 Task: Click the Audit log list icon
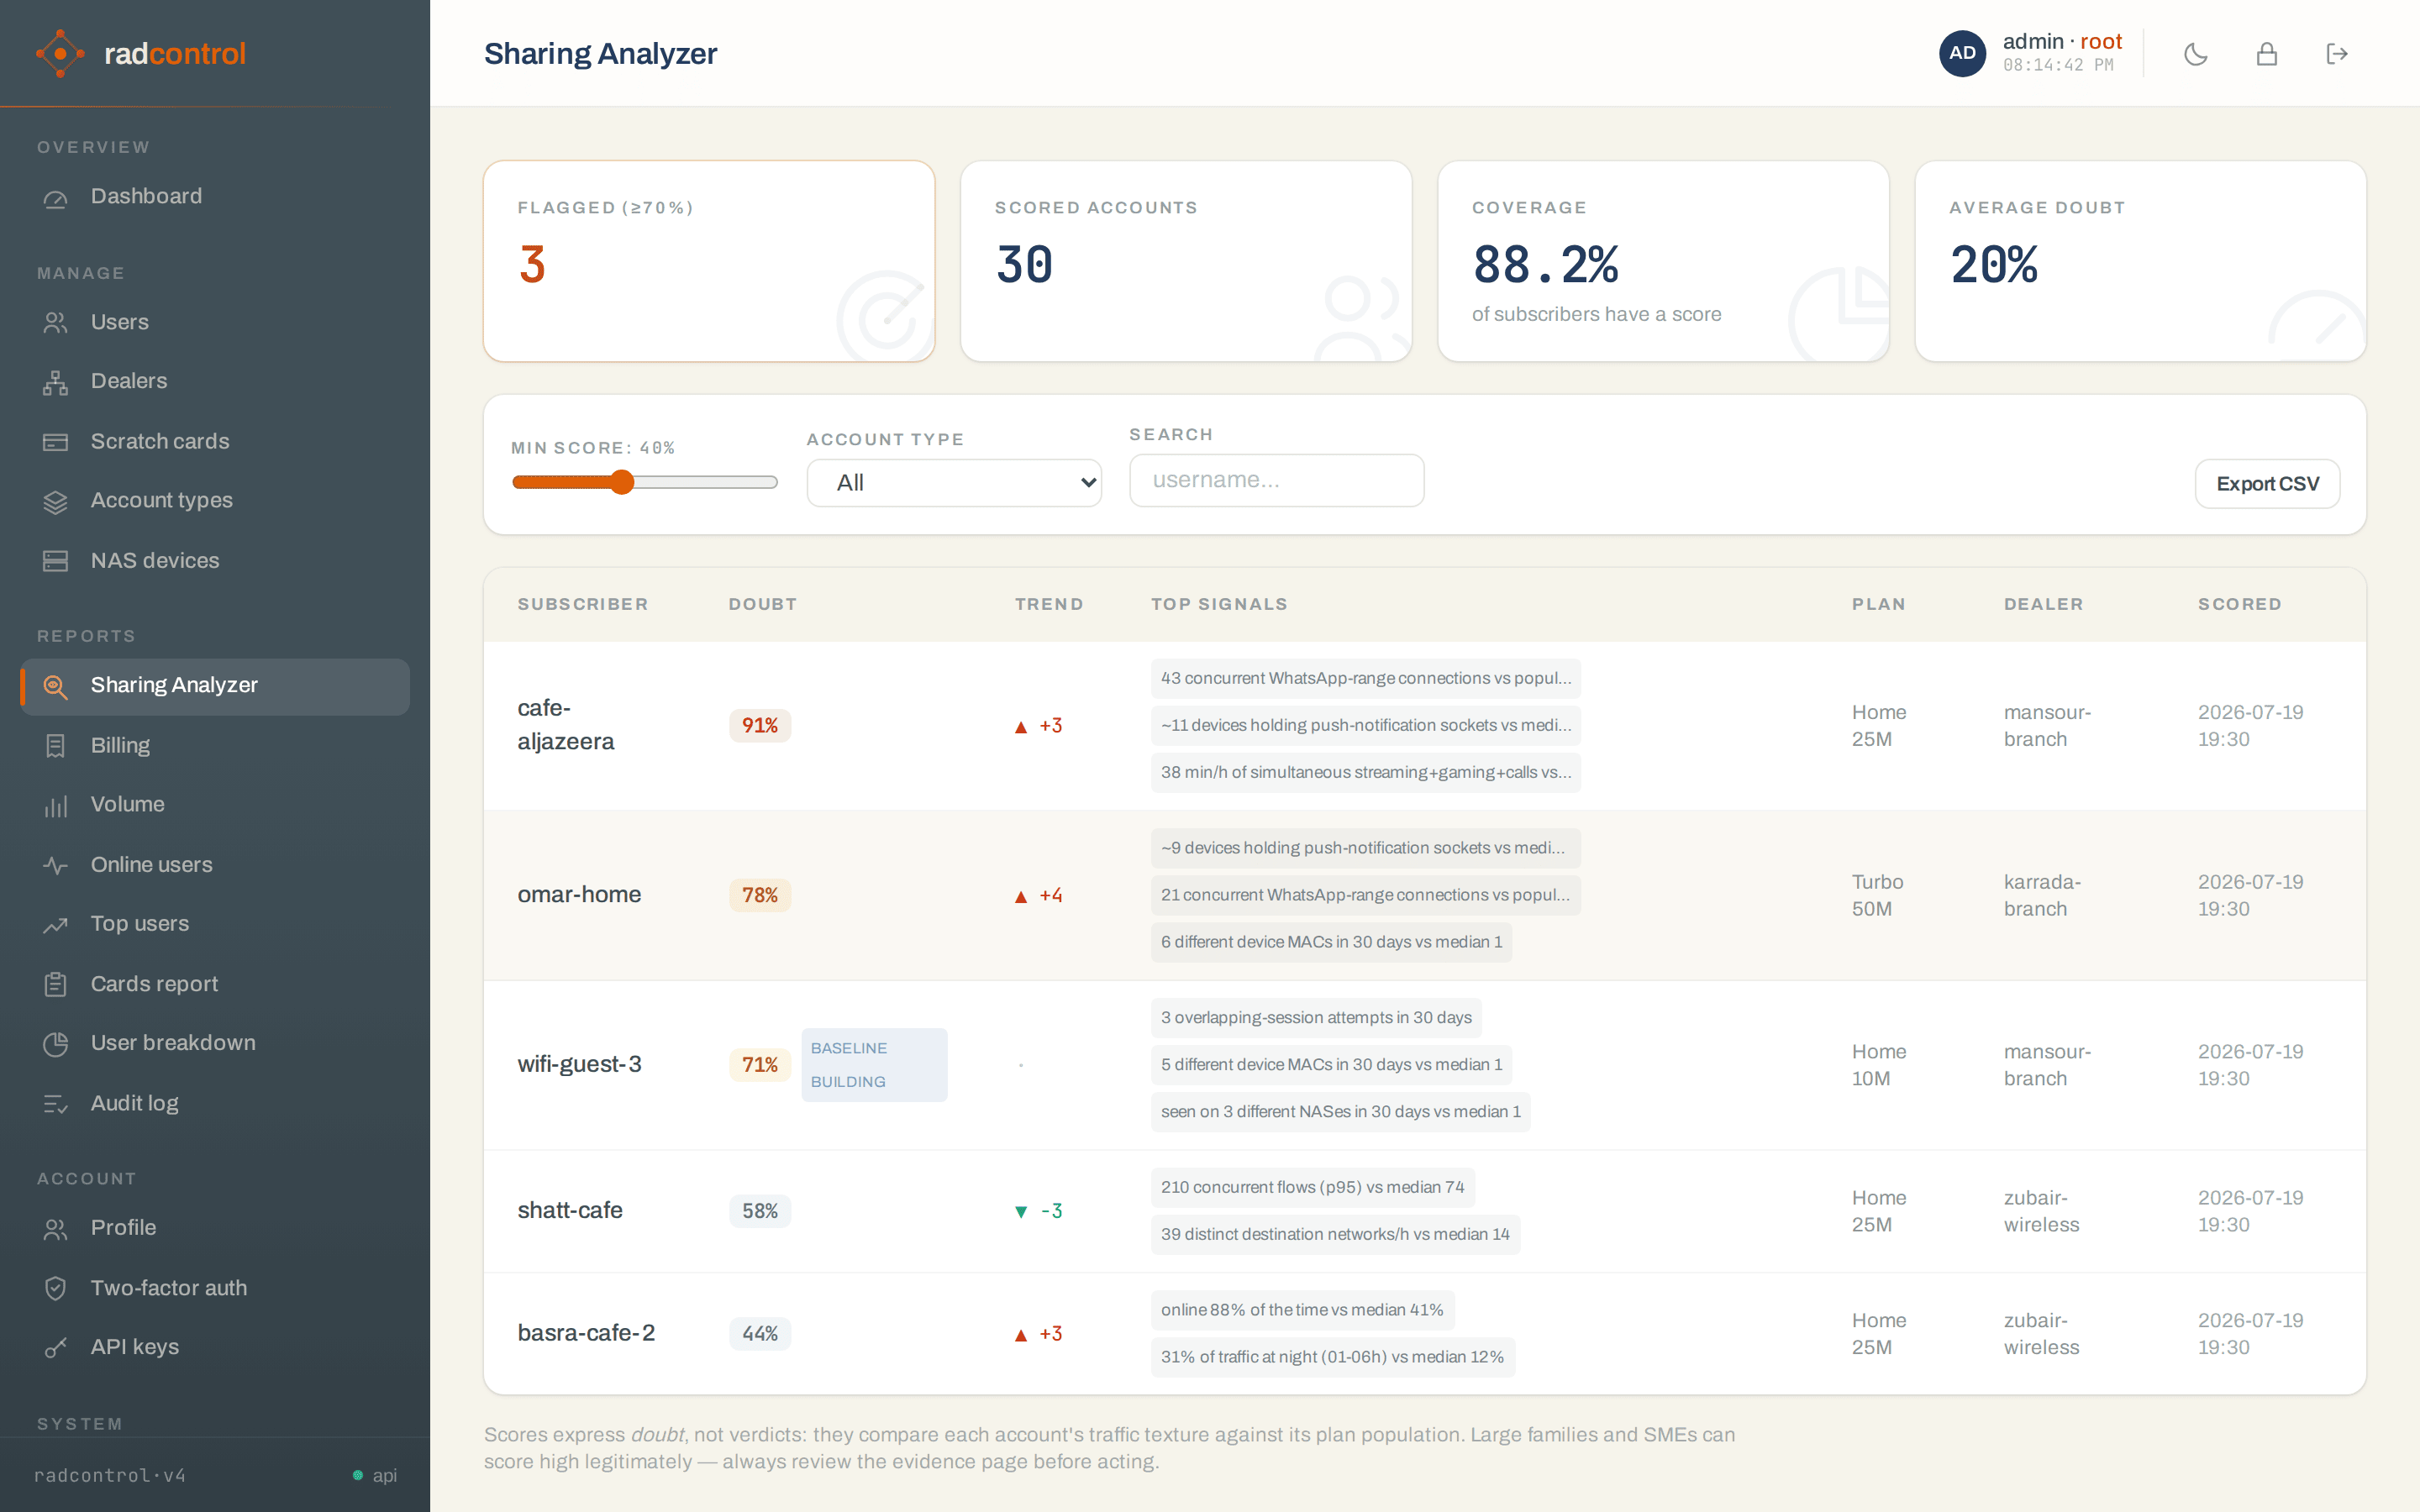[x=56, y=1104]
